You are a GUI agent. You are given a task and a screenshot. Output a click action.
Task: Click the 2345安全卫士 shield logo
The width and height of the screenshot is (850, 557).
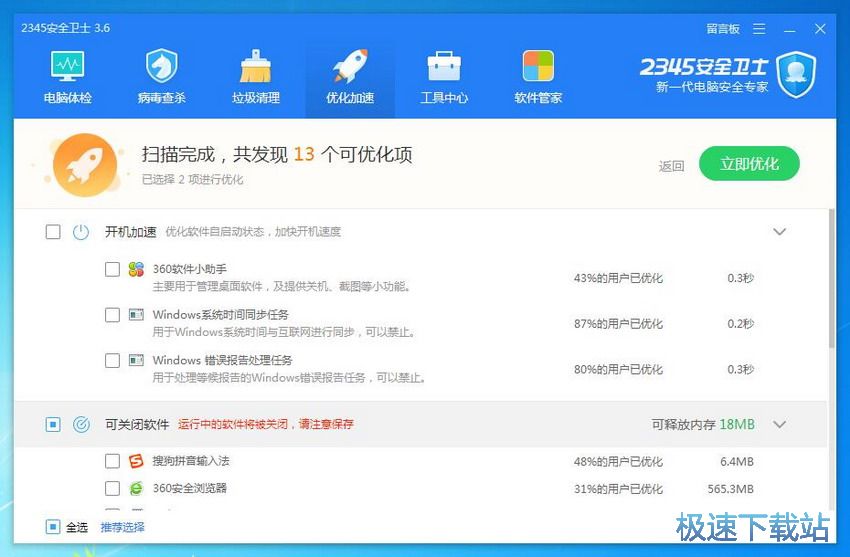(x=796, y=74)
